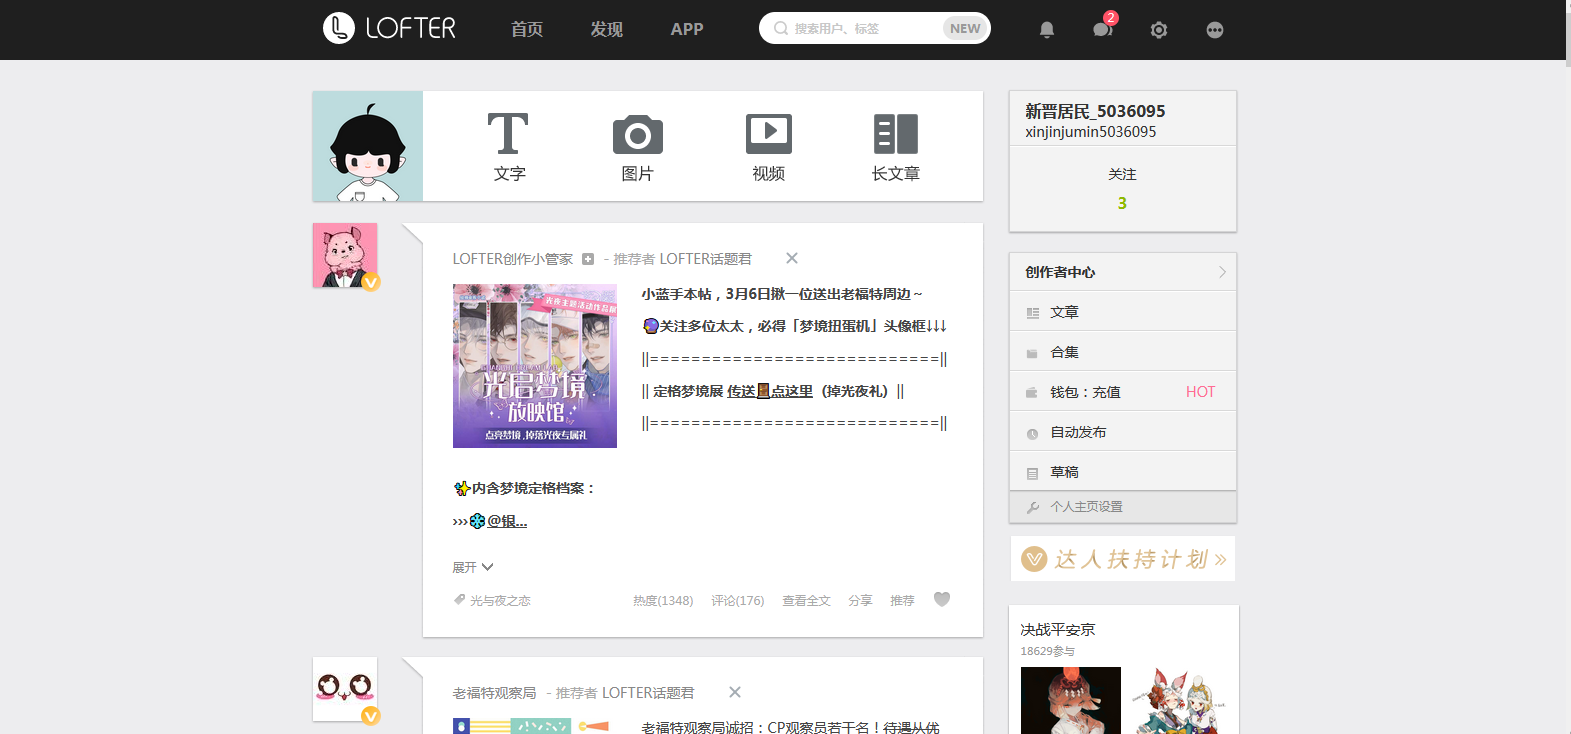
Task: Like the first post with heart icon
Action: pyautogui.click(x=941, y=600)
